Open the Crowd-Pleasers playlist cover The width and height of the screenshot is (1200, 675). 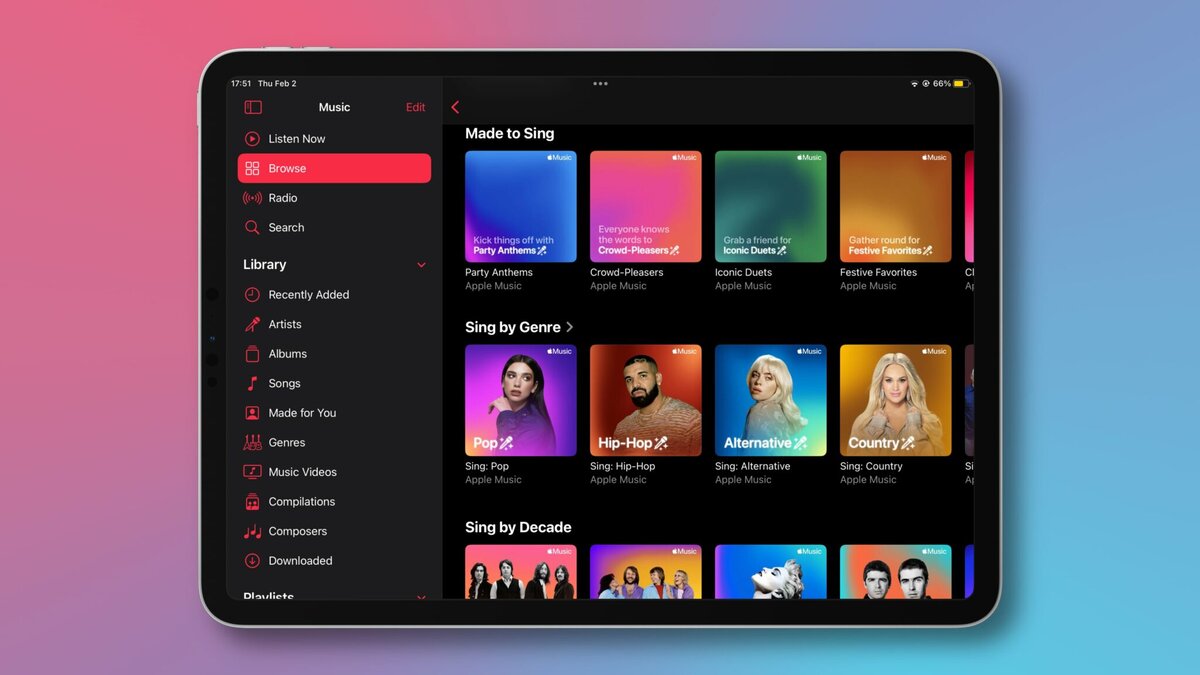point(646,207)
